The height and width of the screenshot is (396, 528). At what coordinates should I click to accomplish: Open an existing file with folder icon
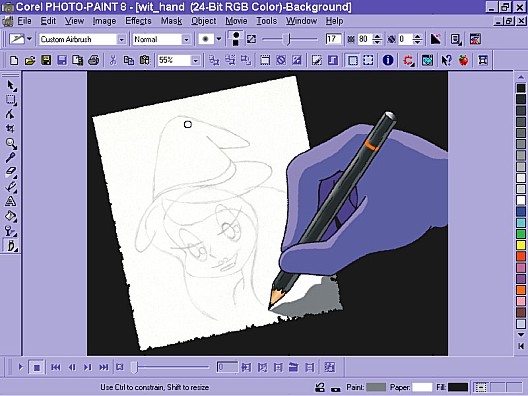click(30, 61)
